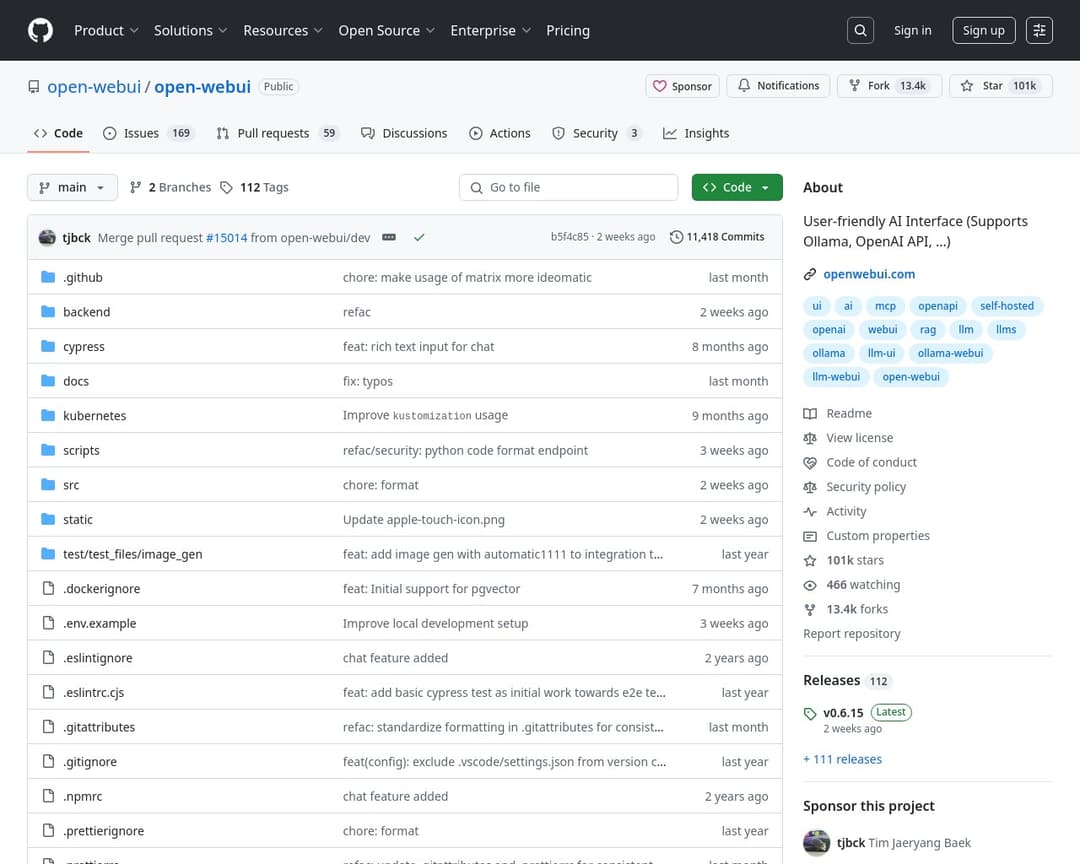
Task: Open the backend folder icon
Action: tap(48, 311)
